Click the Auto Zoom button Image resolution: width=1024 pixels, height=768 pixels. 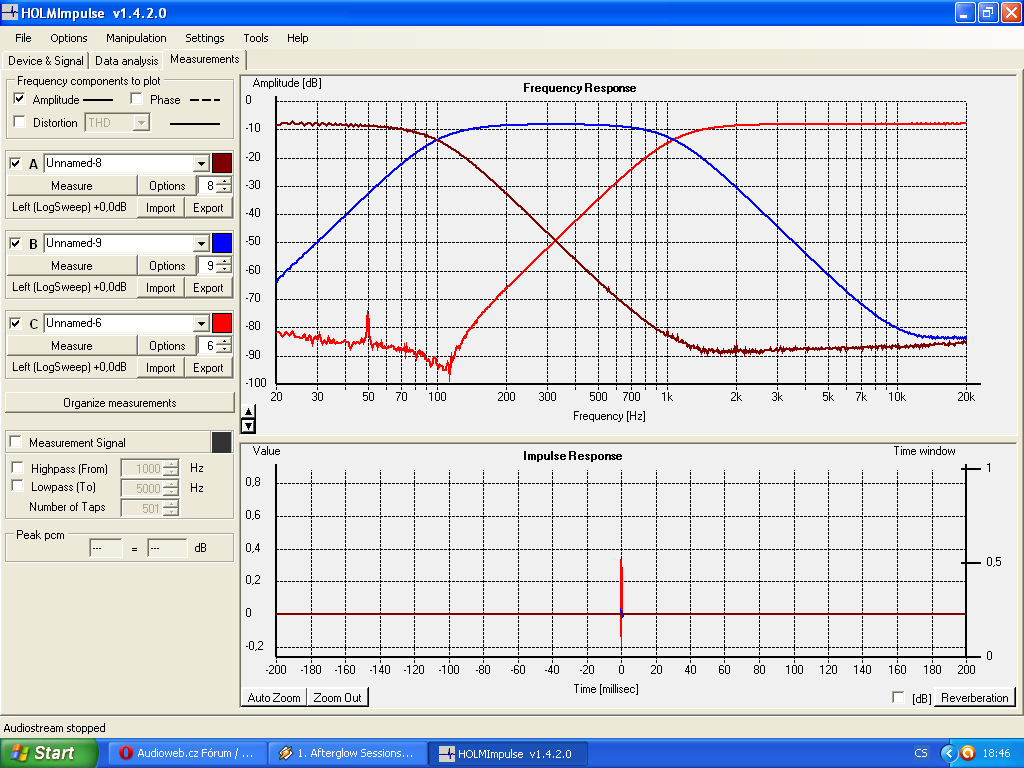point(274,697)
